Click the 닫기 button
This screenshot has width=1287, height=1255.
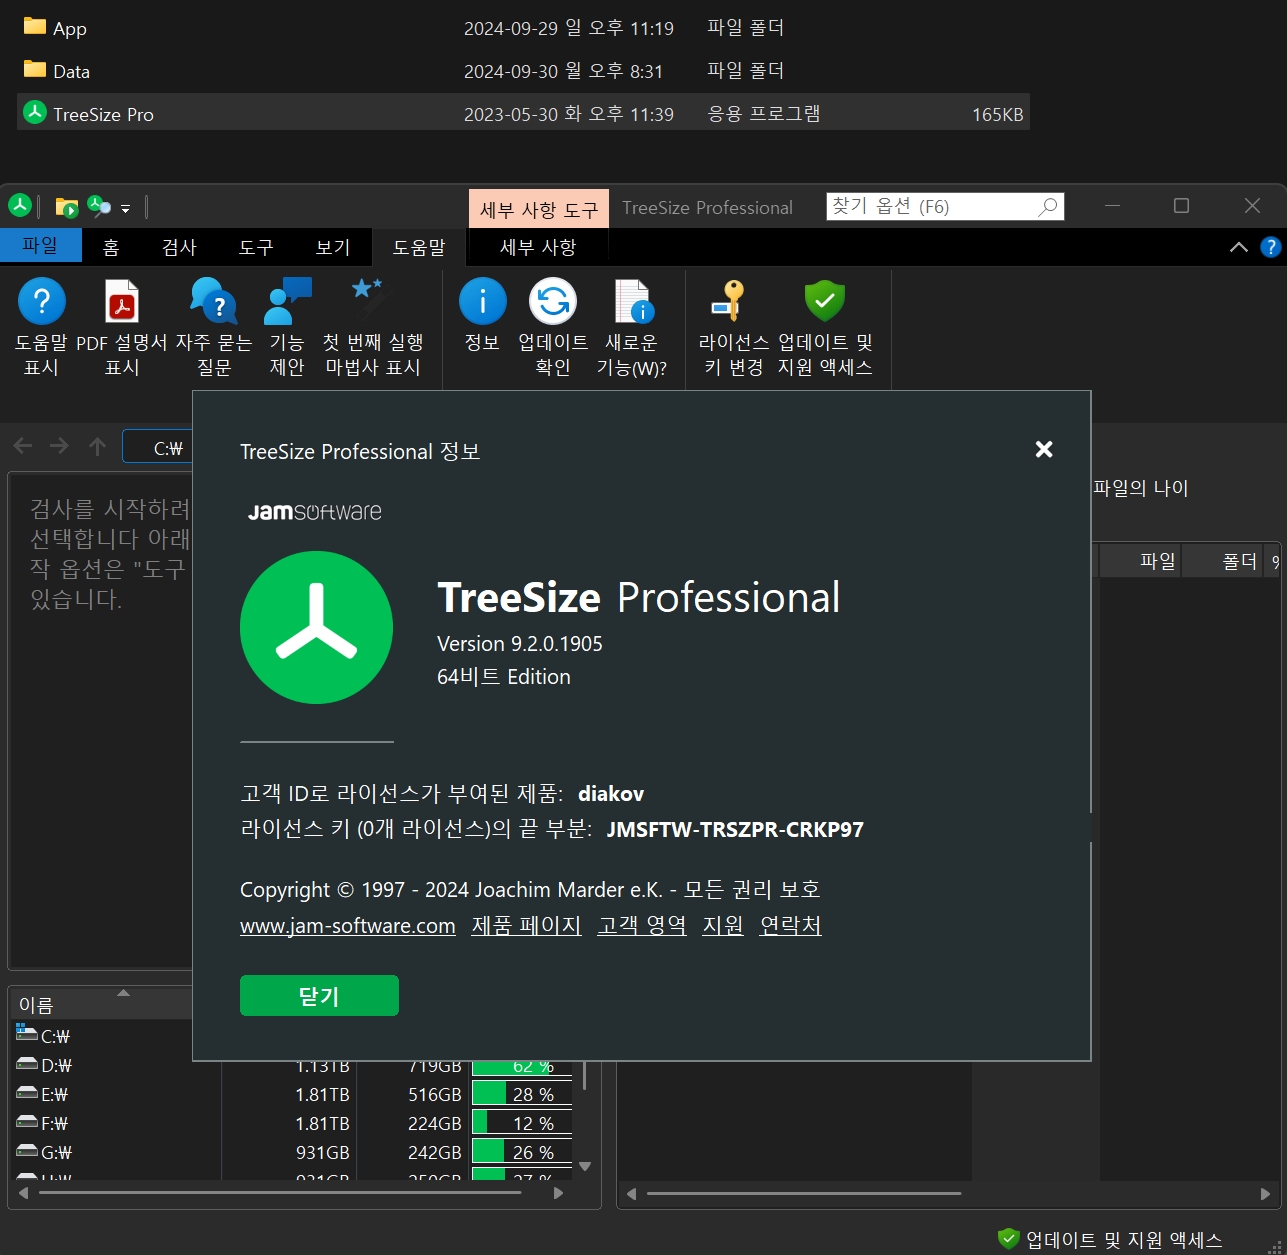pos(319,996)
